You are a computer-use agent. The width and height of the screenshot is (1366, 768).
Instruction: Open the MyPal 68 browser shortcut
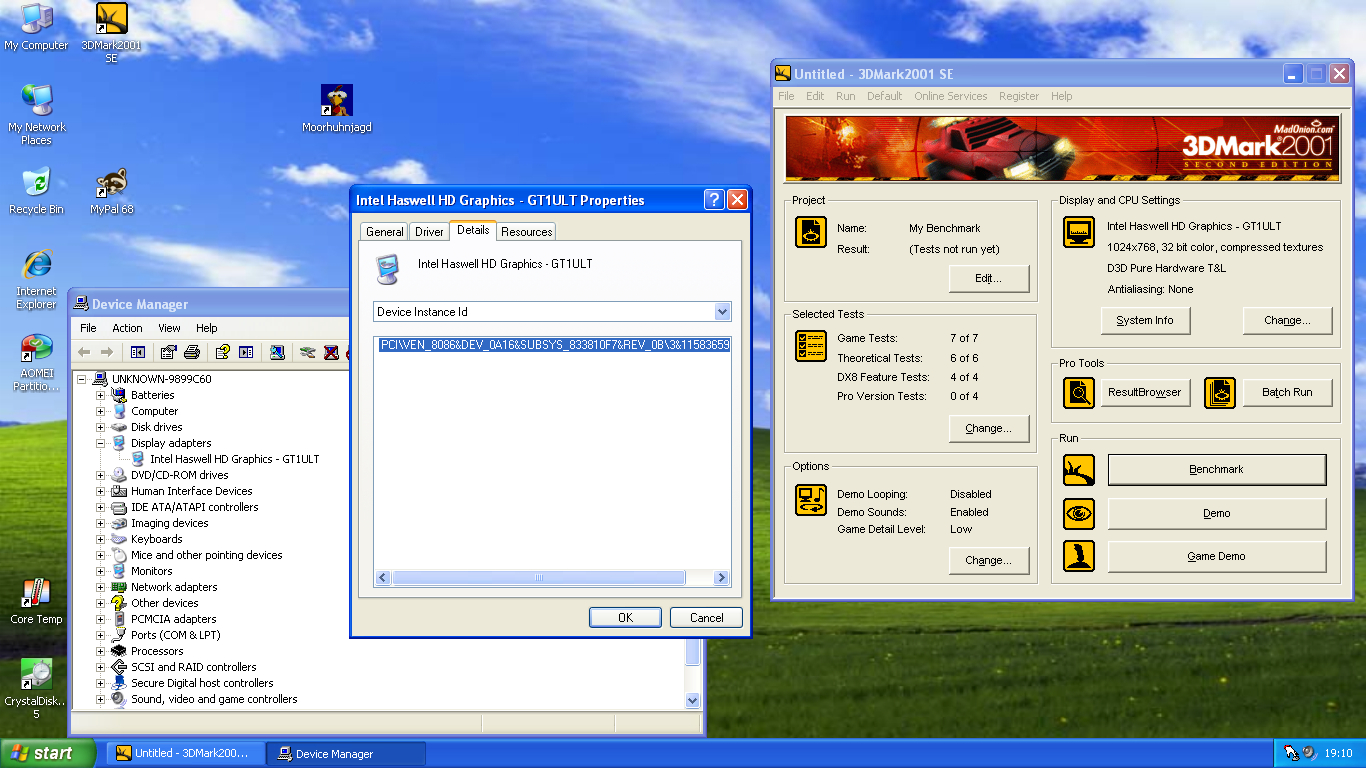pos(111,190)
